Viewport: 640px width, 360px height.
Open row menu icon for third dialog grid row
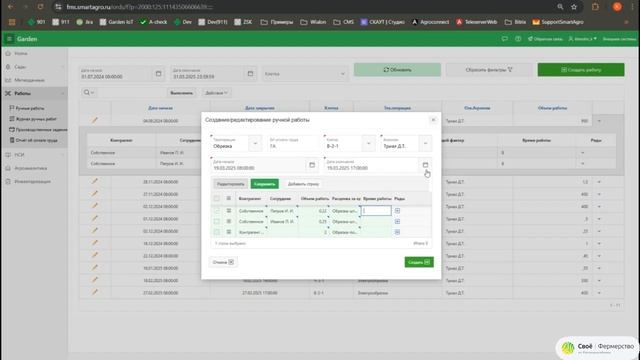pos(229,232)
